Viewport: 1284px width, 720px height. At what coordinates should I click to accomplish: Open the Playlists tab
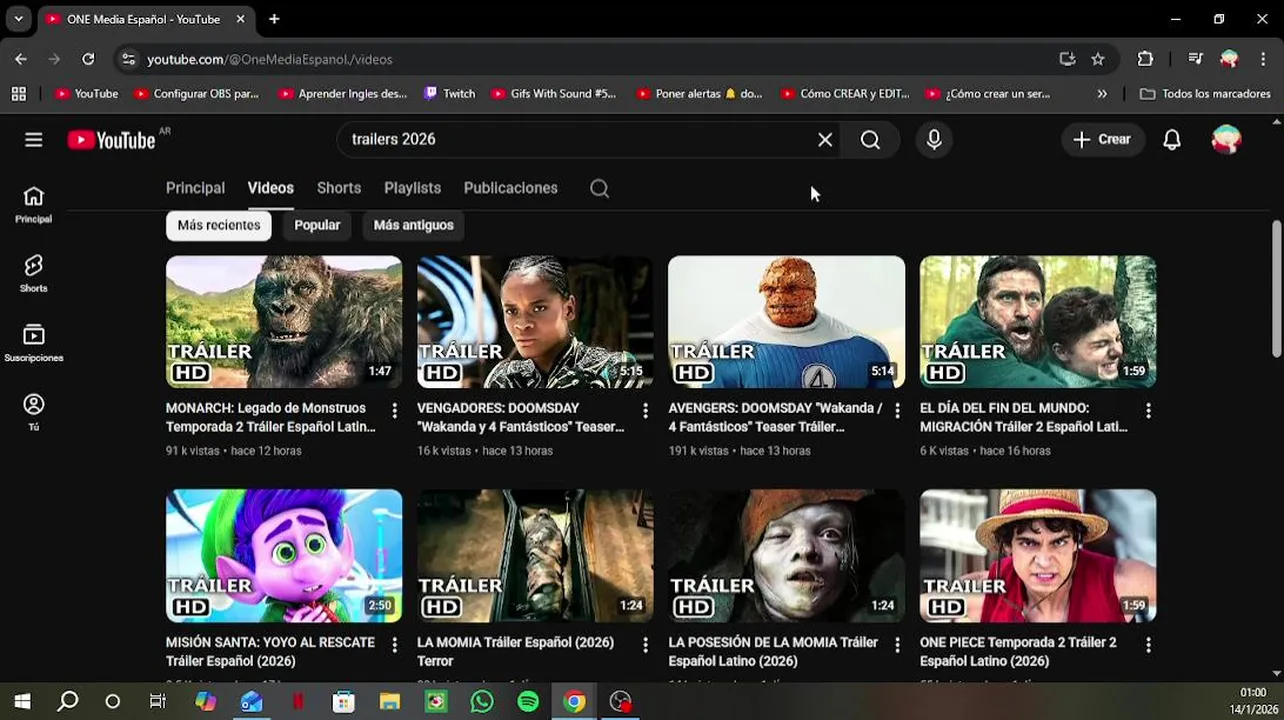(412, 188)
